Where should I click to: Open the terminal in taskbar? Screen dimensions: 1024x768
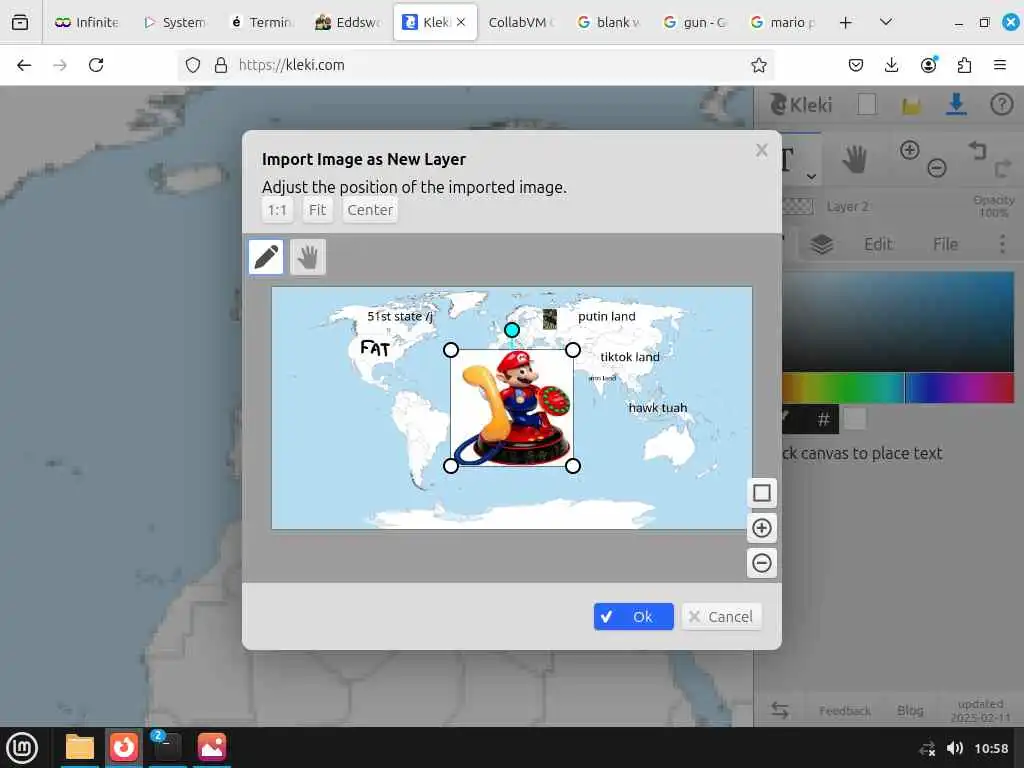pos(167,748)
